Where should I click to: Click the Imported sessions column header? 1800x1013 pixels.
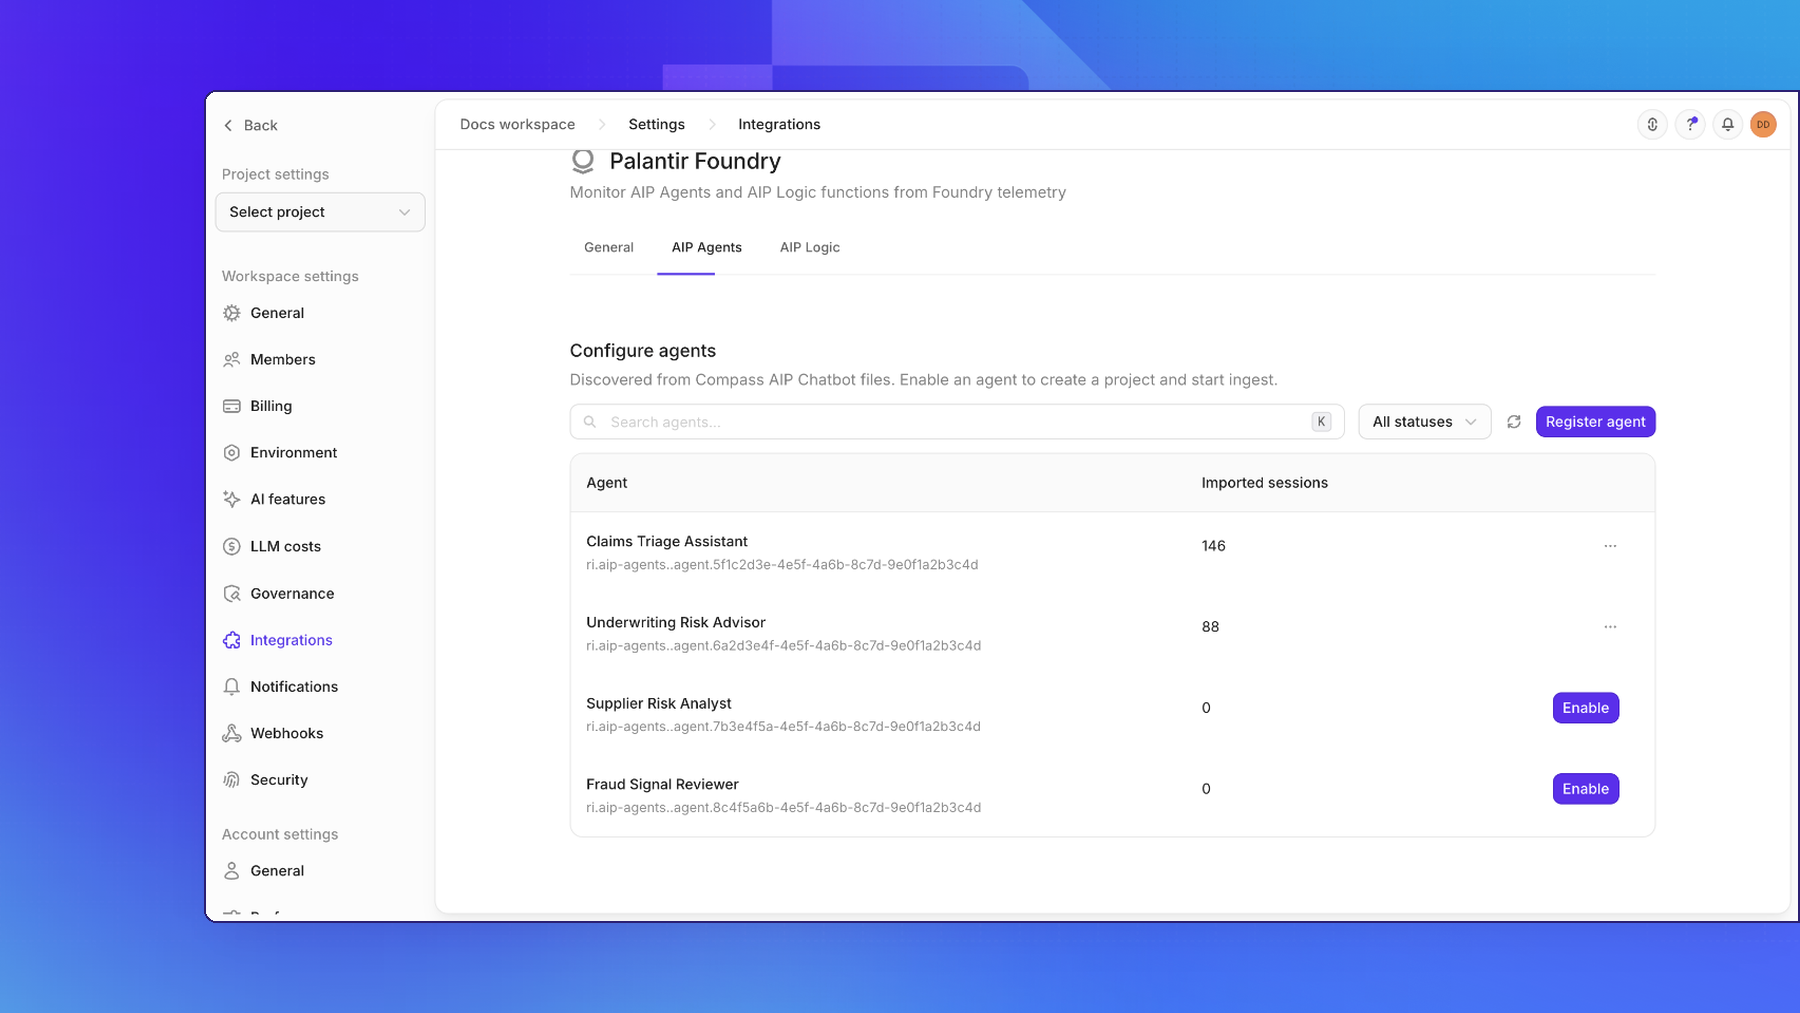click(x=1264, y=483)
